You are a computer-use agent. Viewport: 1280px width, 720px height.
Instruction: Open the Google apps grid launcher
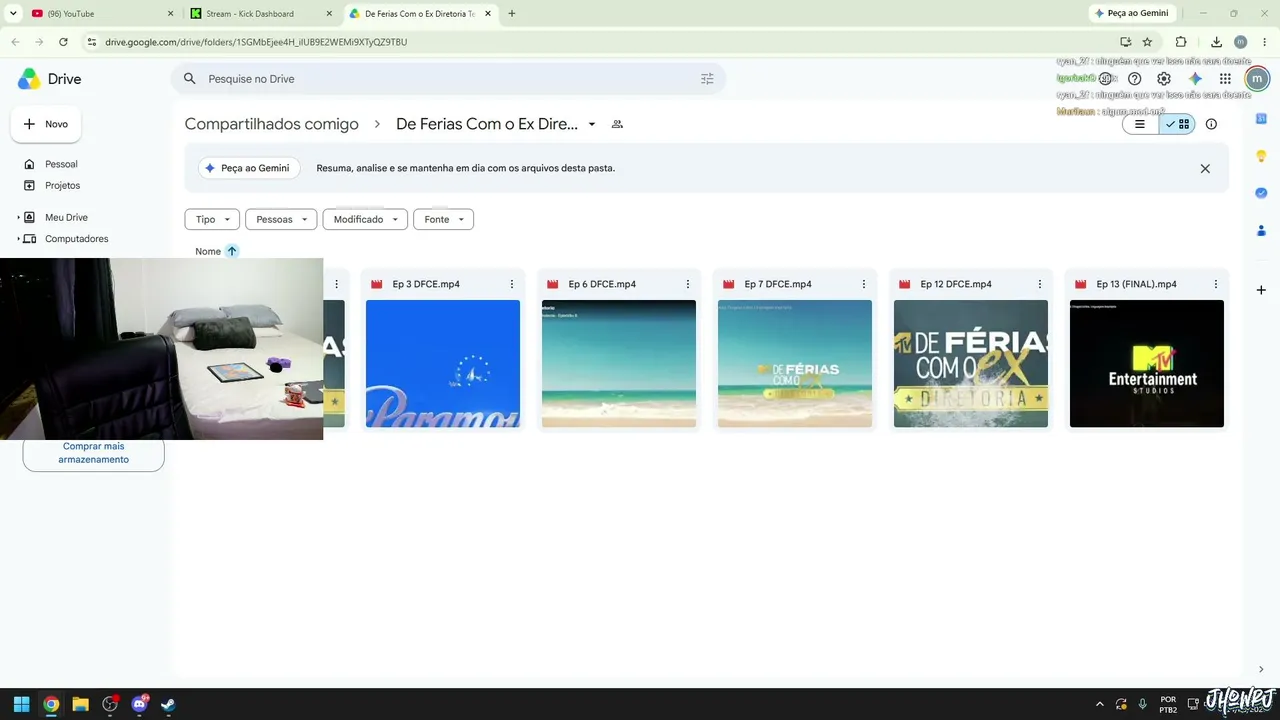[x=1225, y=79]
